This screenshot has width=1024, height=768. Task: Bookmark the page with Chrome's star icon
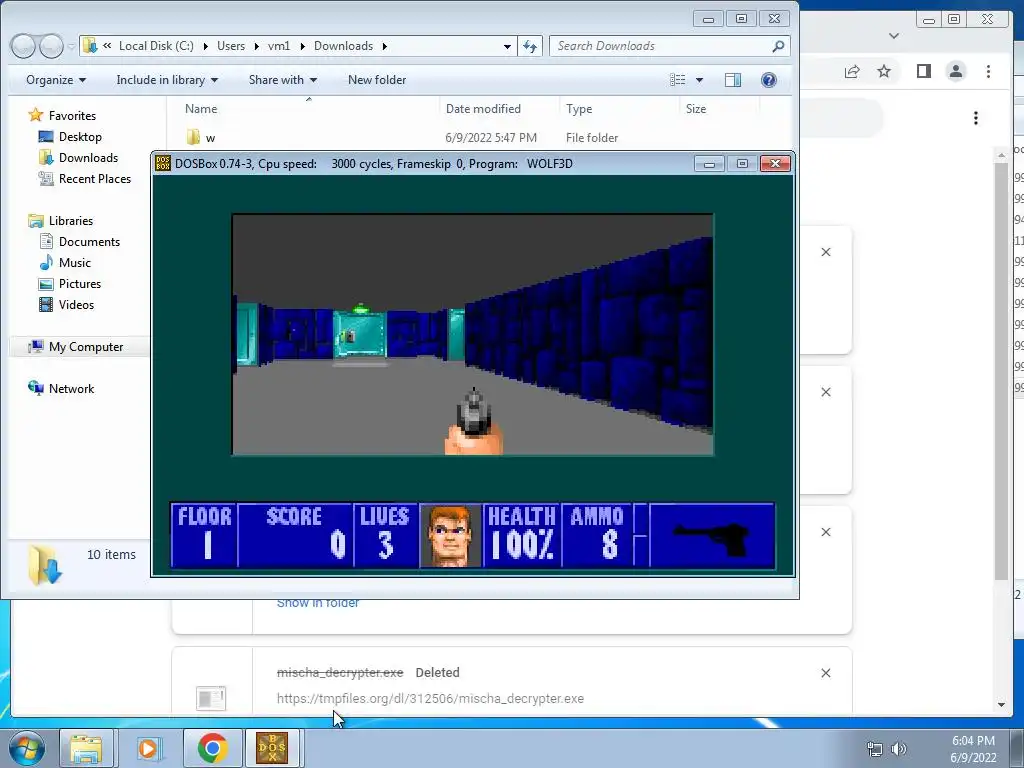(x=884, y=71)
